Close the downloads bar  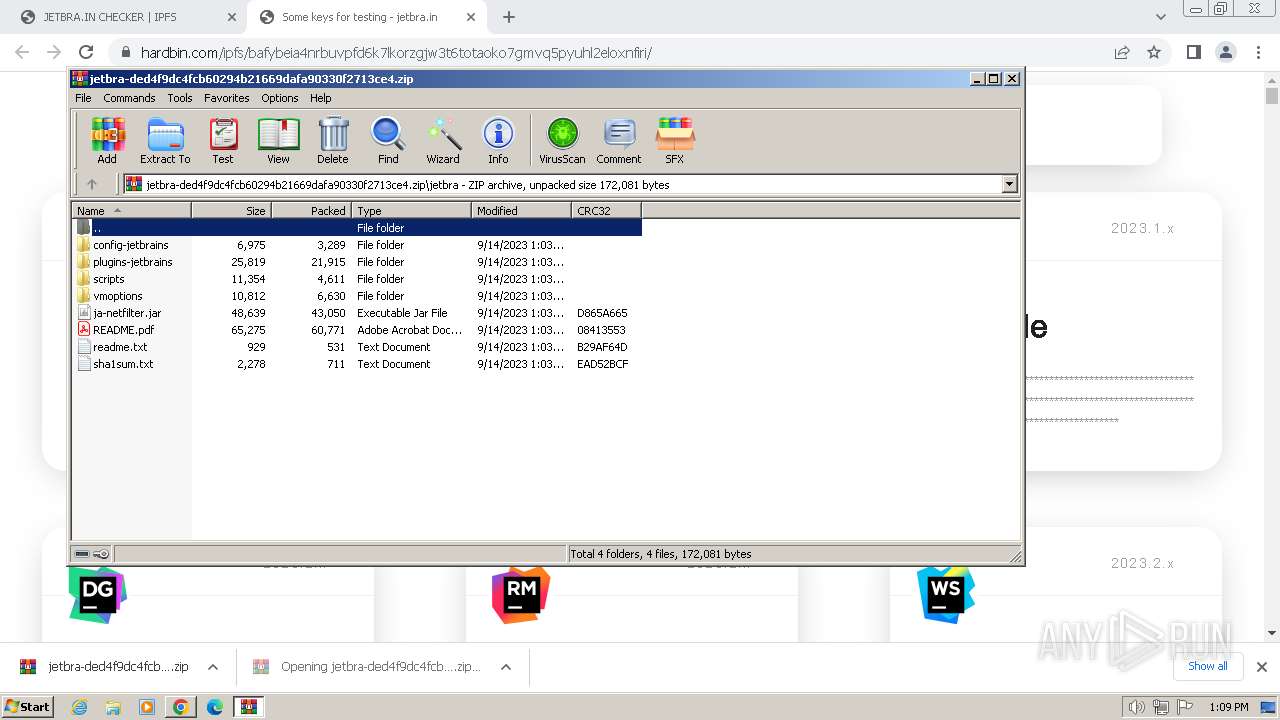click(x=1262, y=667)
